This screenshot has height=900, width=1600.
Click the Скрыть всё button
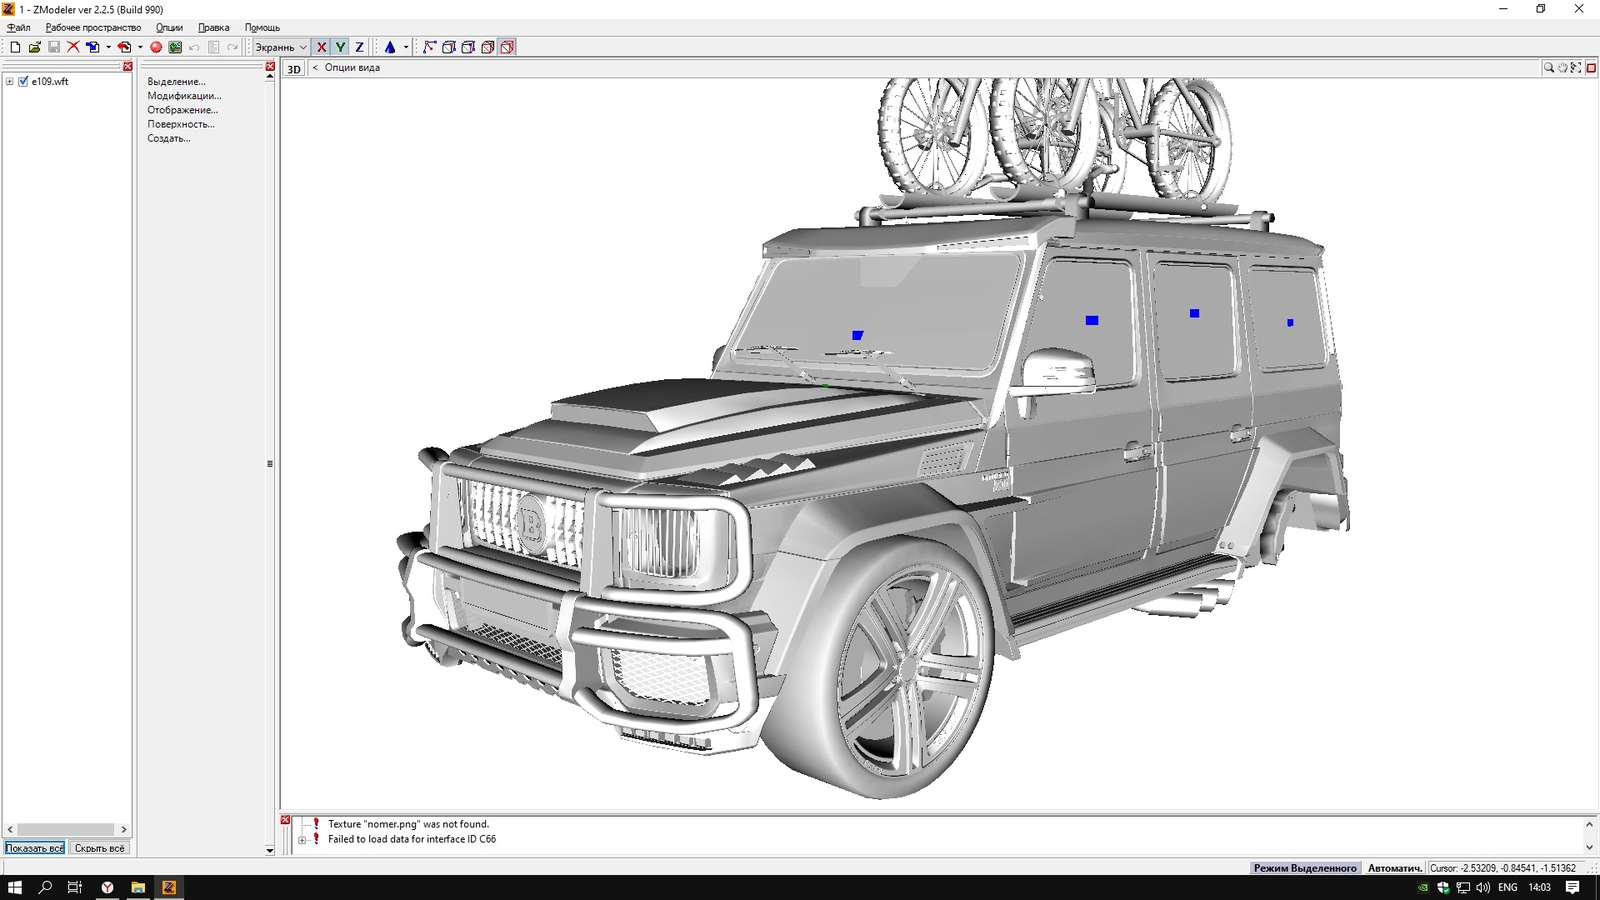coord(100,848)
